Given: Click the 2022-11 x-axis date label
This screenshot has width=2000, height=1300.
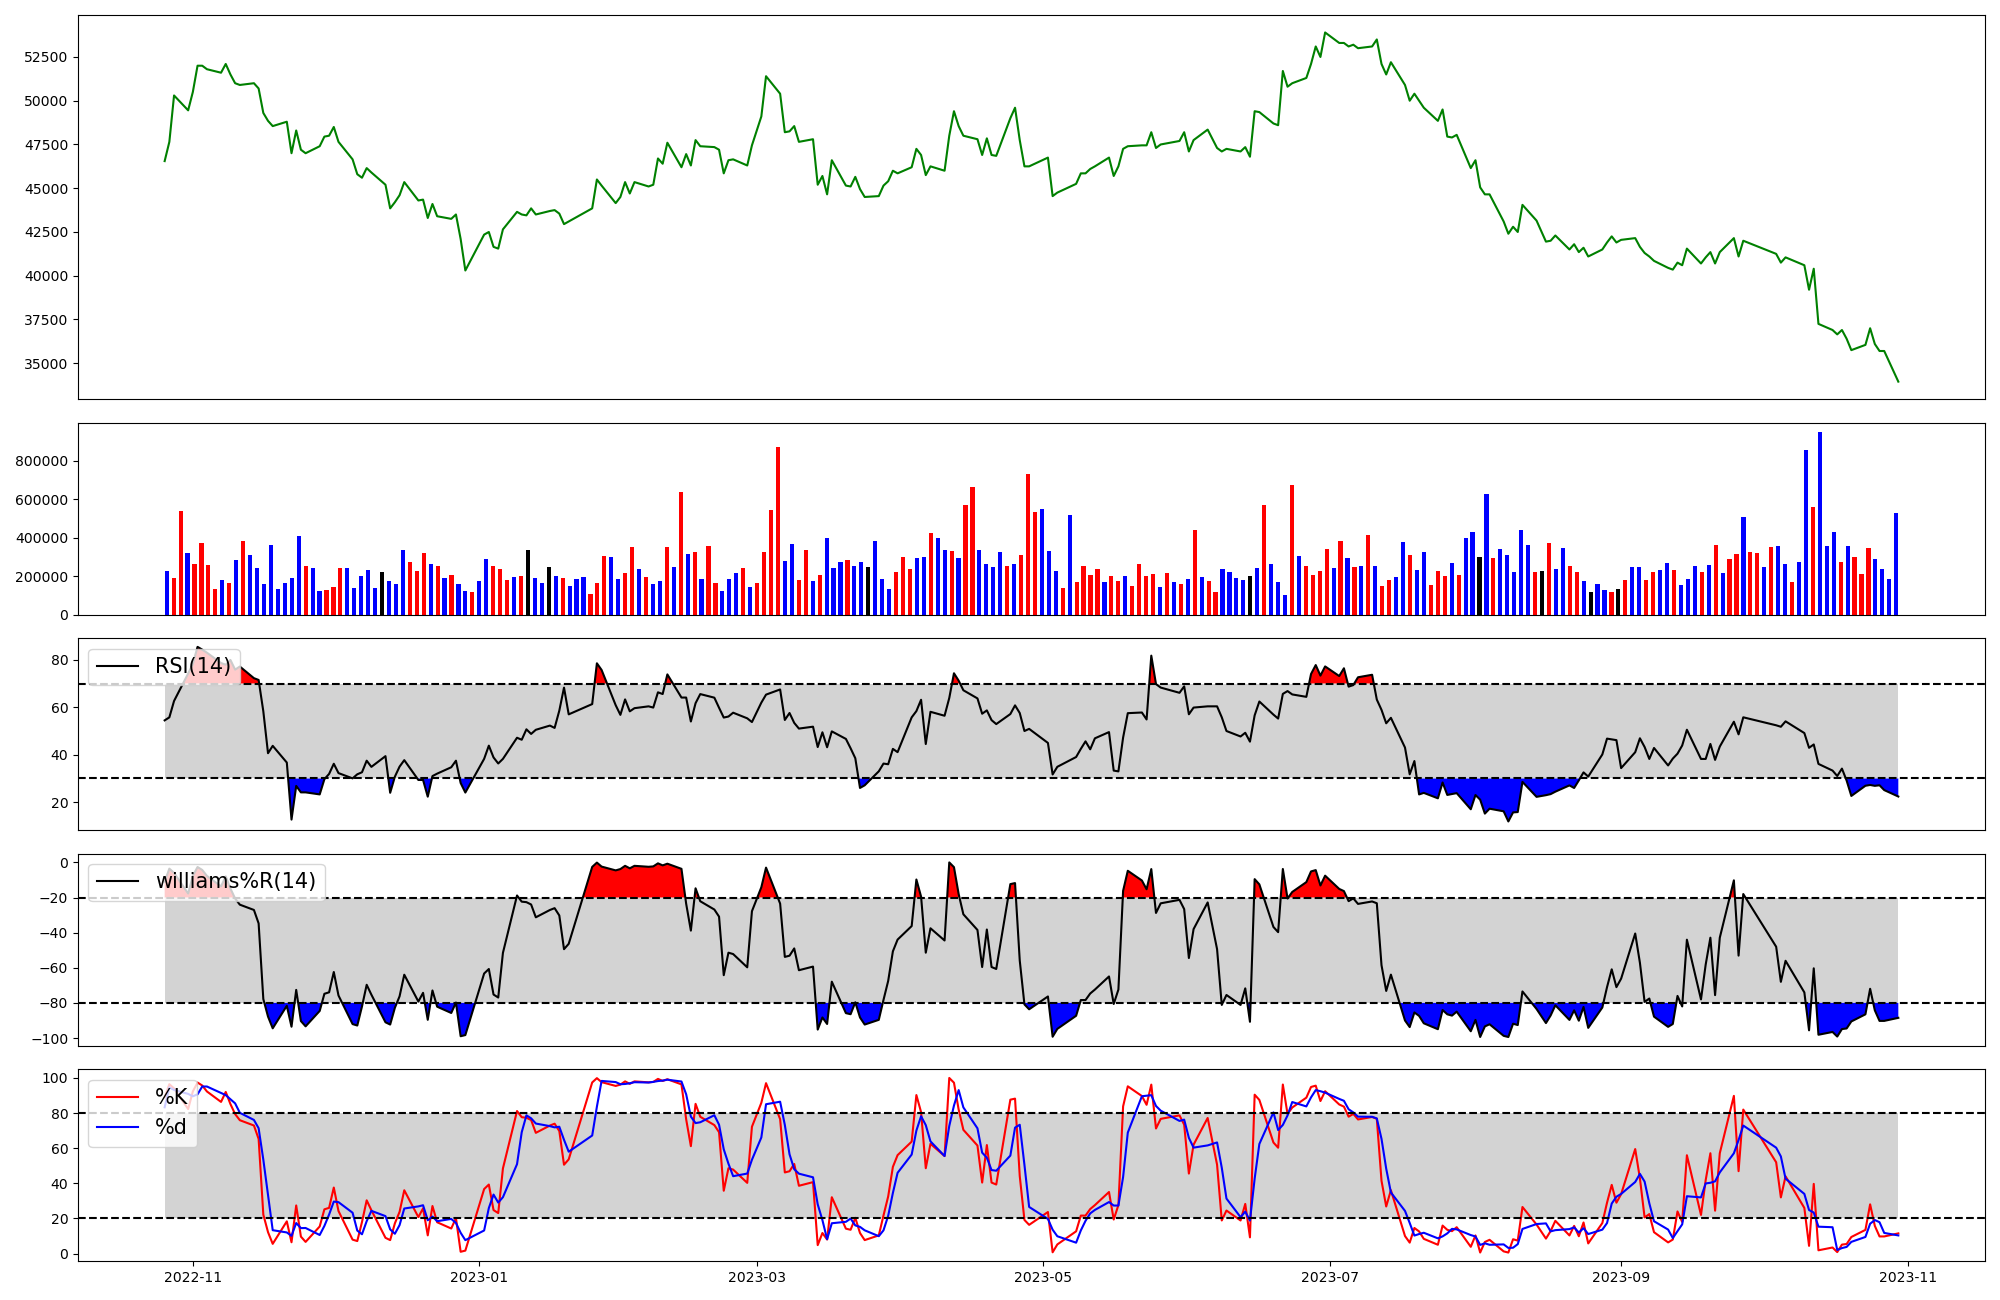Looking at the screenshot, I should (193, 1277).
